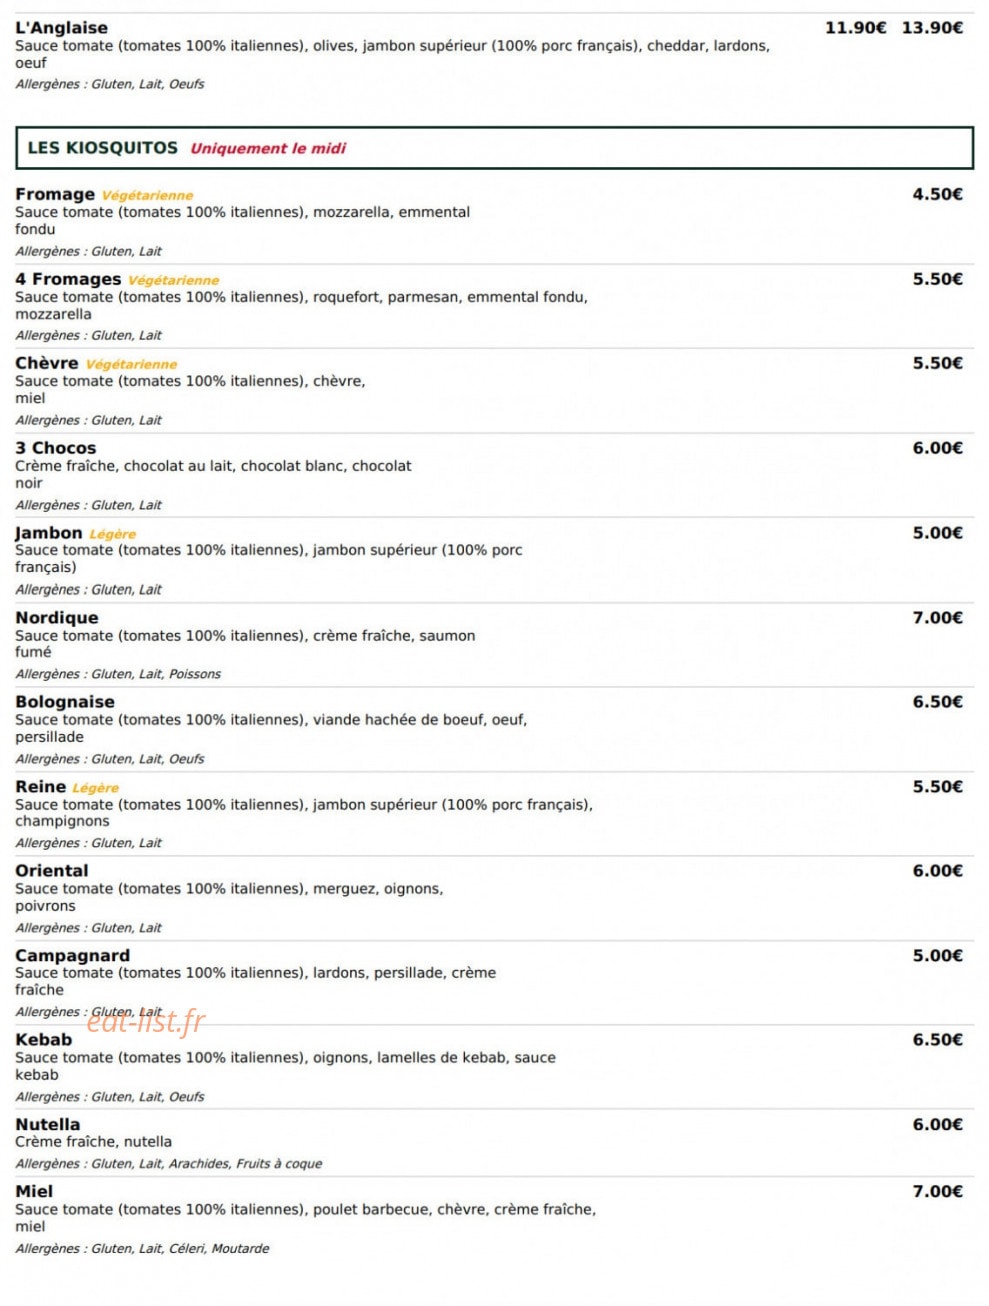This screenshot has height=1306, width=989.
Task: Click the 3 Chocos item name
Action: [56, 448]
